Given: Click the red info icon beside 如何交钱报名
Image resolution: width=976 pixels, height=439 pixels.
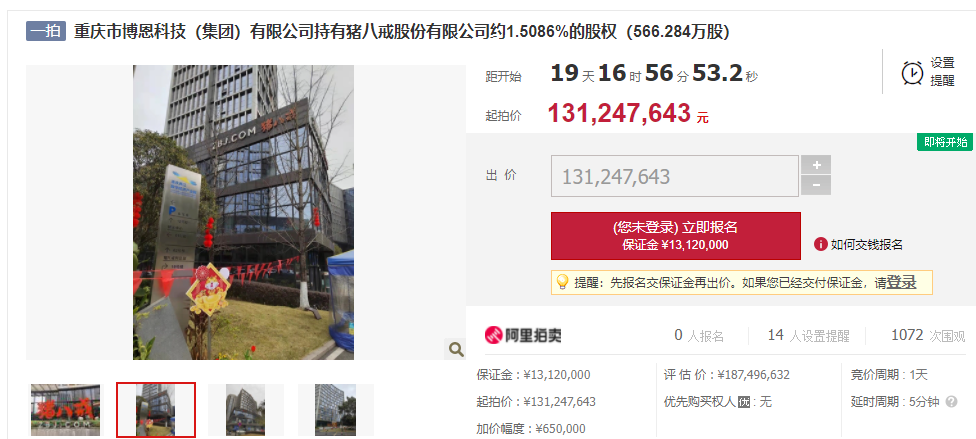Looking at the screenshot, I should tap(820, 244).
